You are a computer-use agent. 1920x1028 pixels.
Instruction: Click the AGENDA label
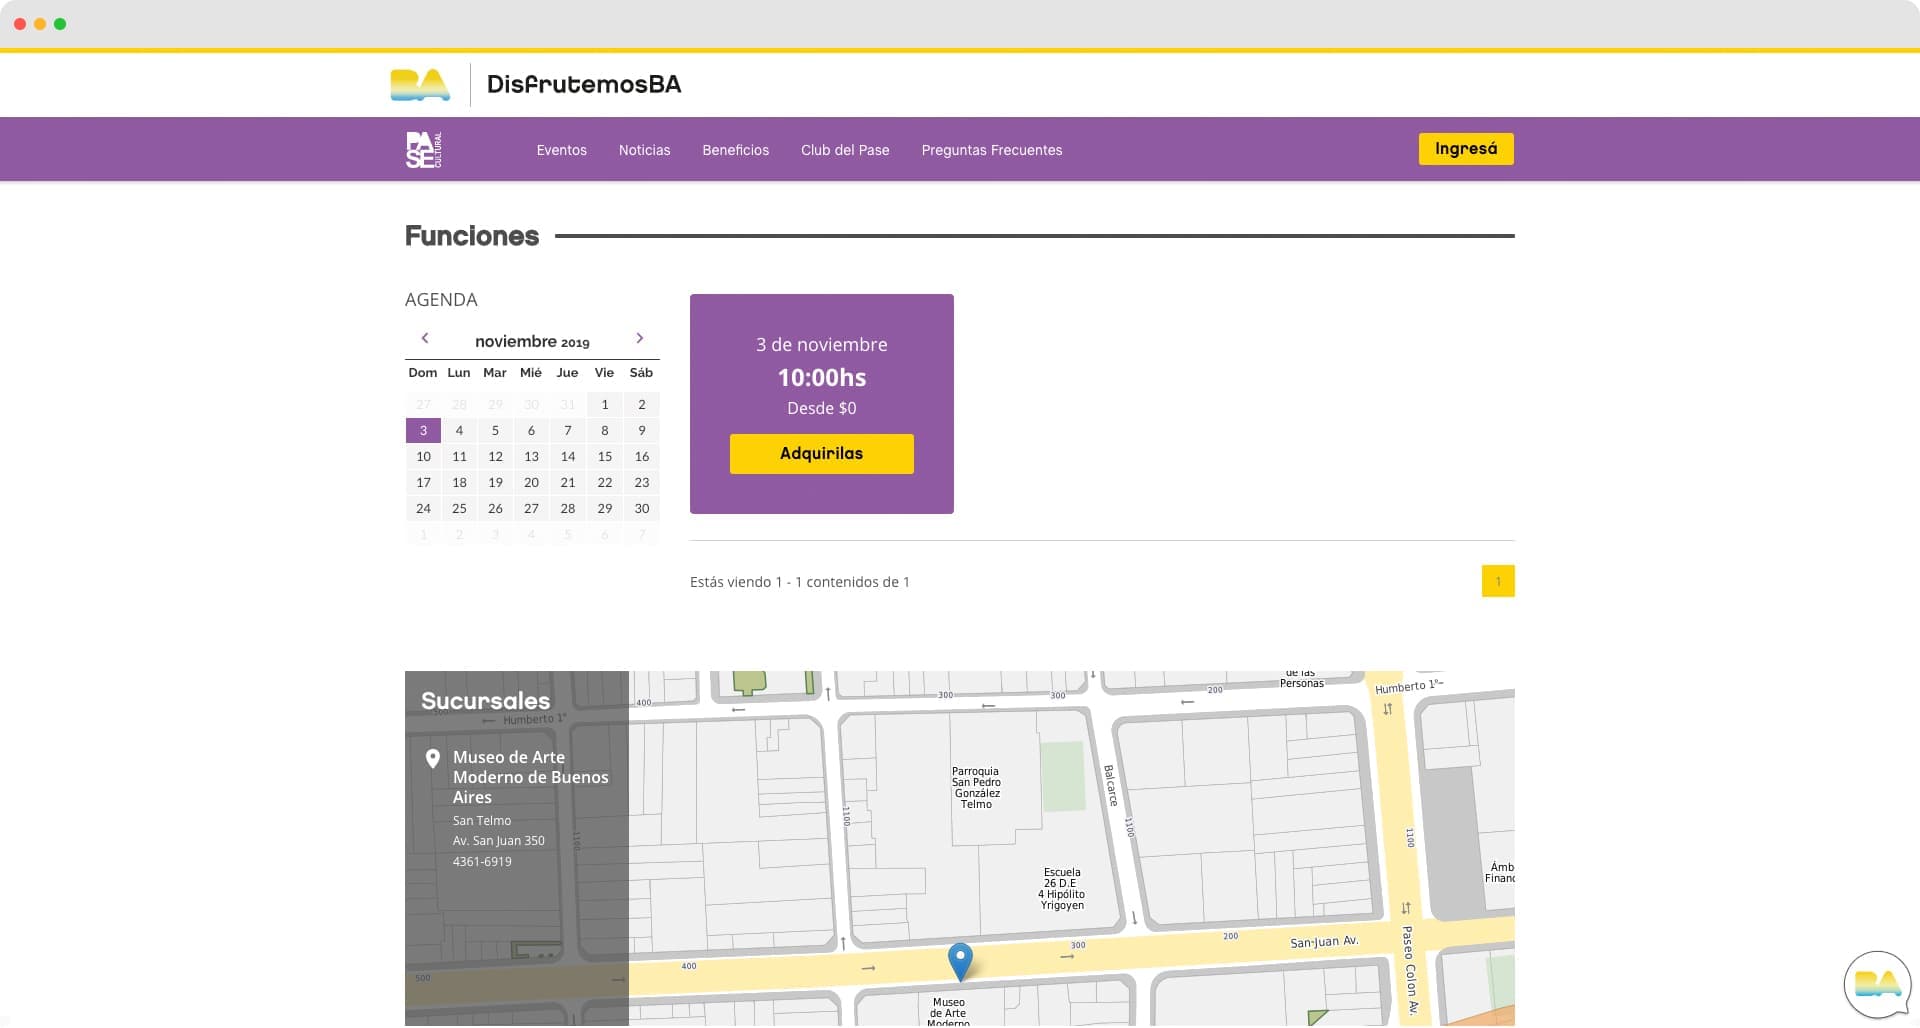[x=441, y=300]
